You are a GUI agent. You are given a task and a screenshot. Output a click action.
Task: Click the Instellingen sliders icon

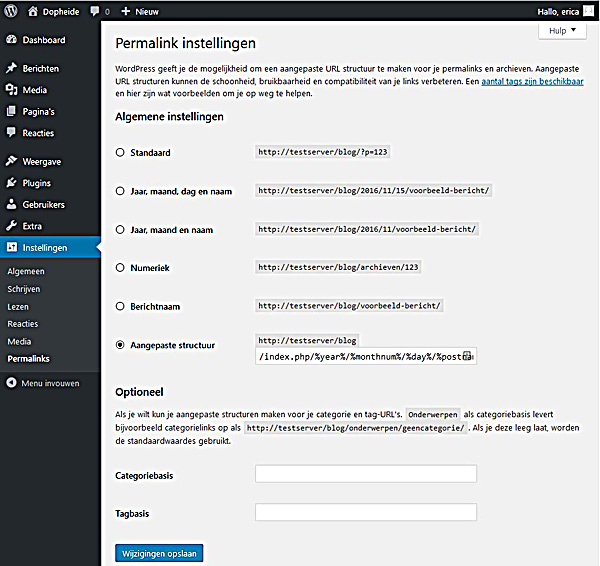(x=12, y=247)
